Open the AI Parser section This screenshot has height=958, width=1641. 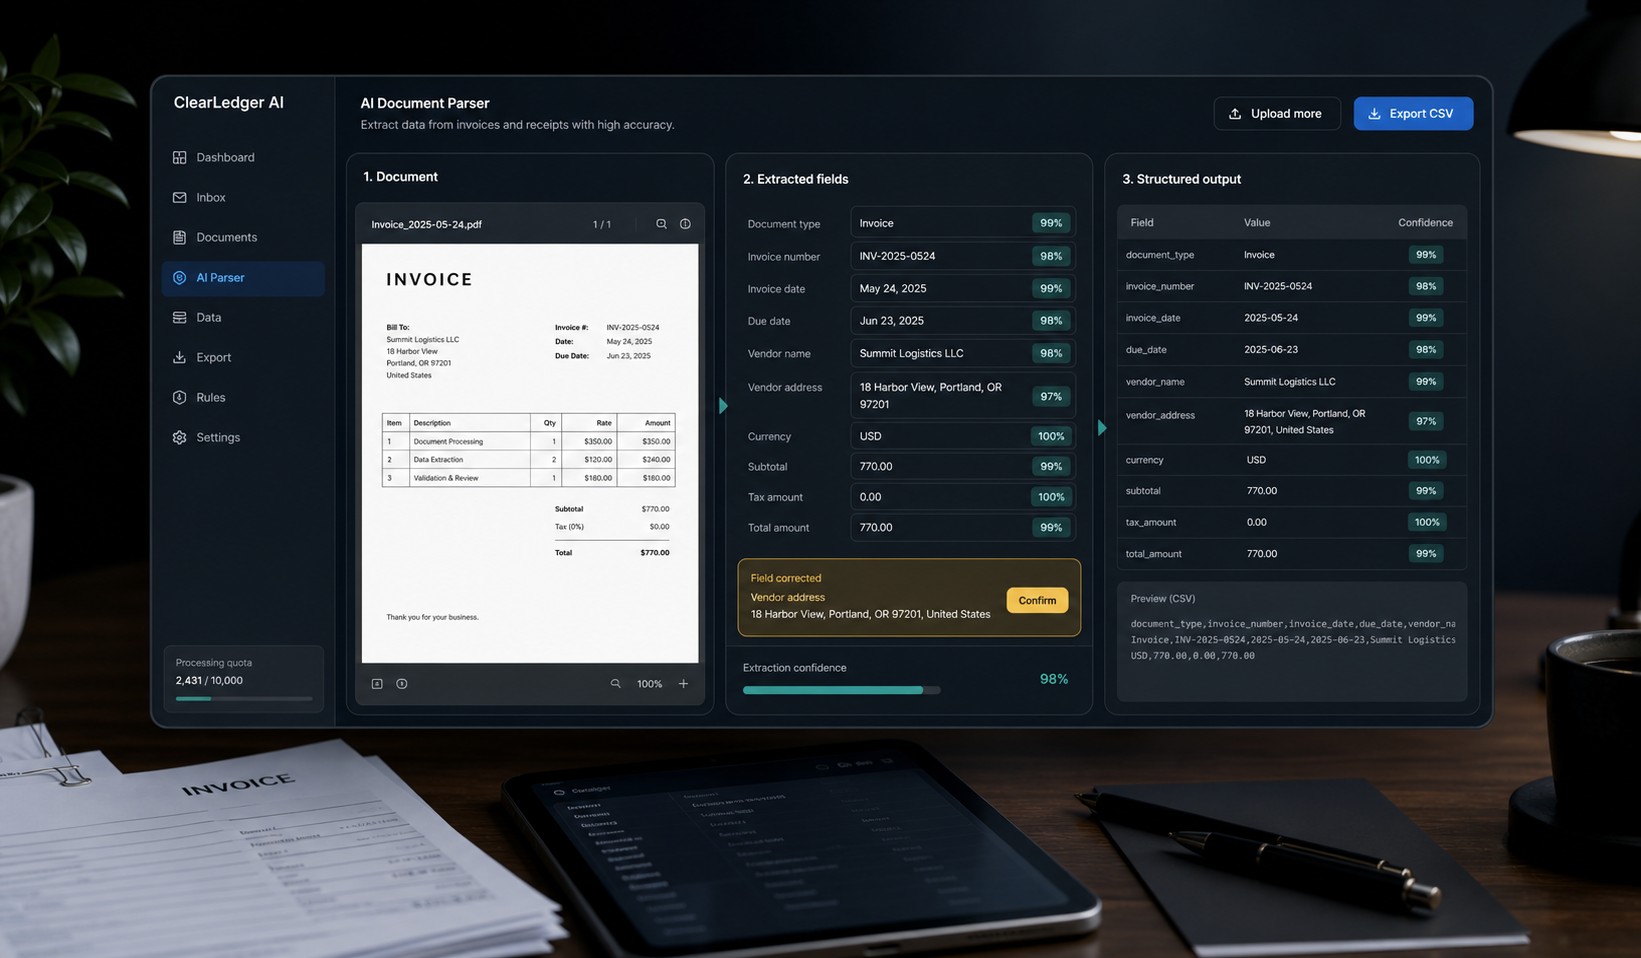(x=243, y=278)
